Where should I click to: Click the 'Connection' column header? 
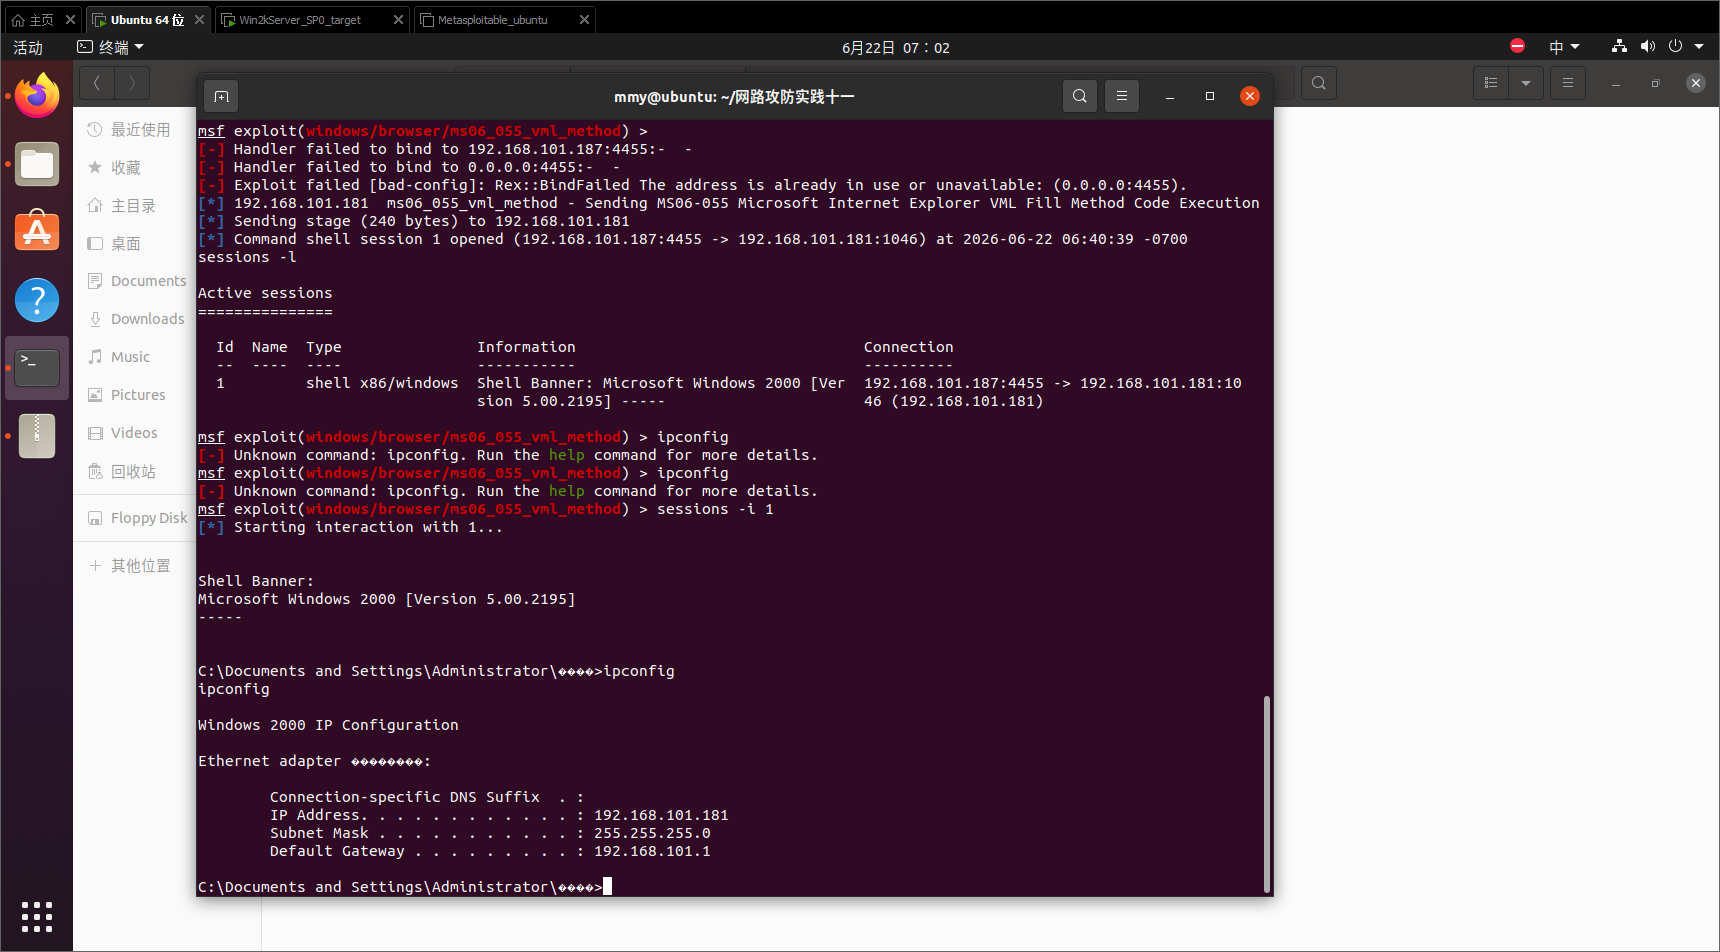[x=909, y=347]
